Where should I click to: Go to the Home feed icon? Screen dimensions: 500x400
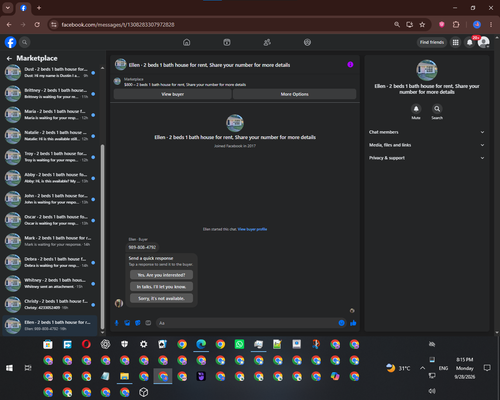tap(187, 42)
